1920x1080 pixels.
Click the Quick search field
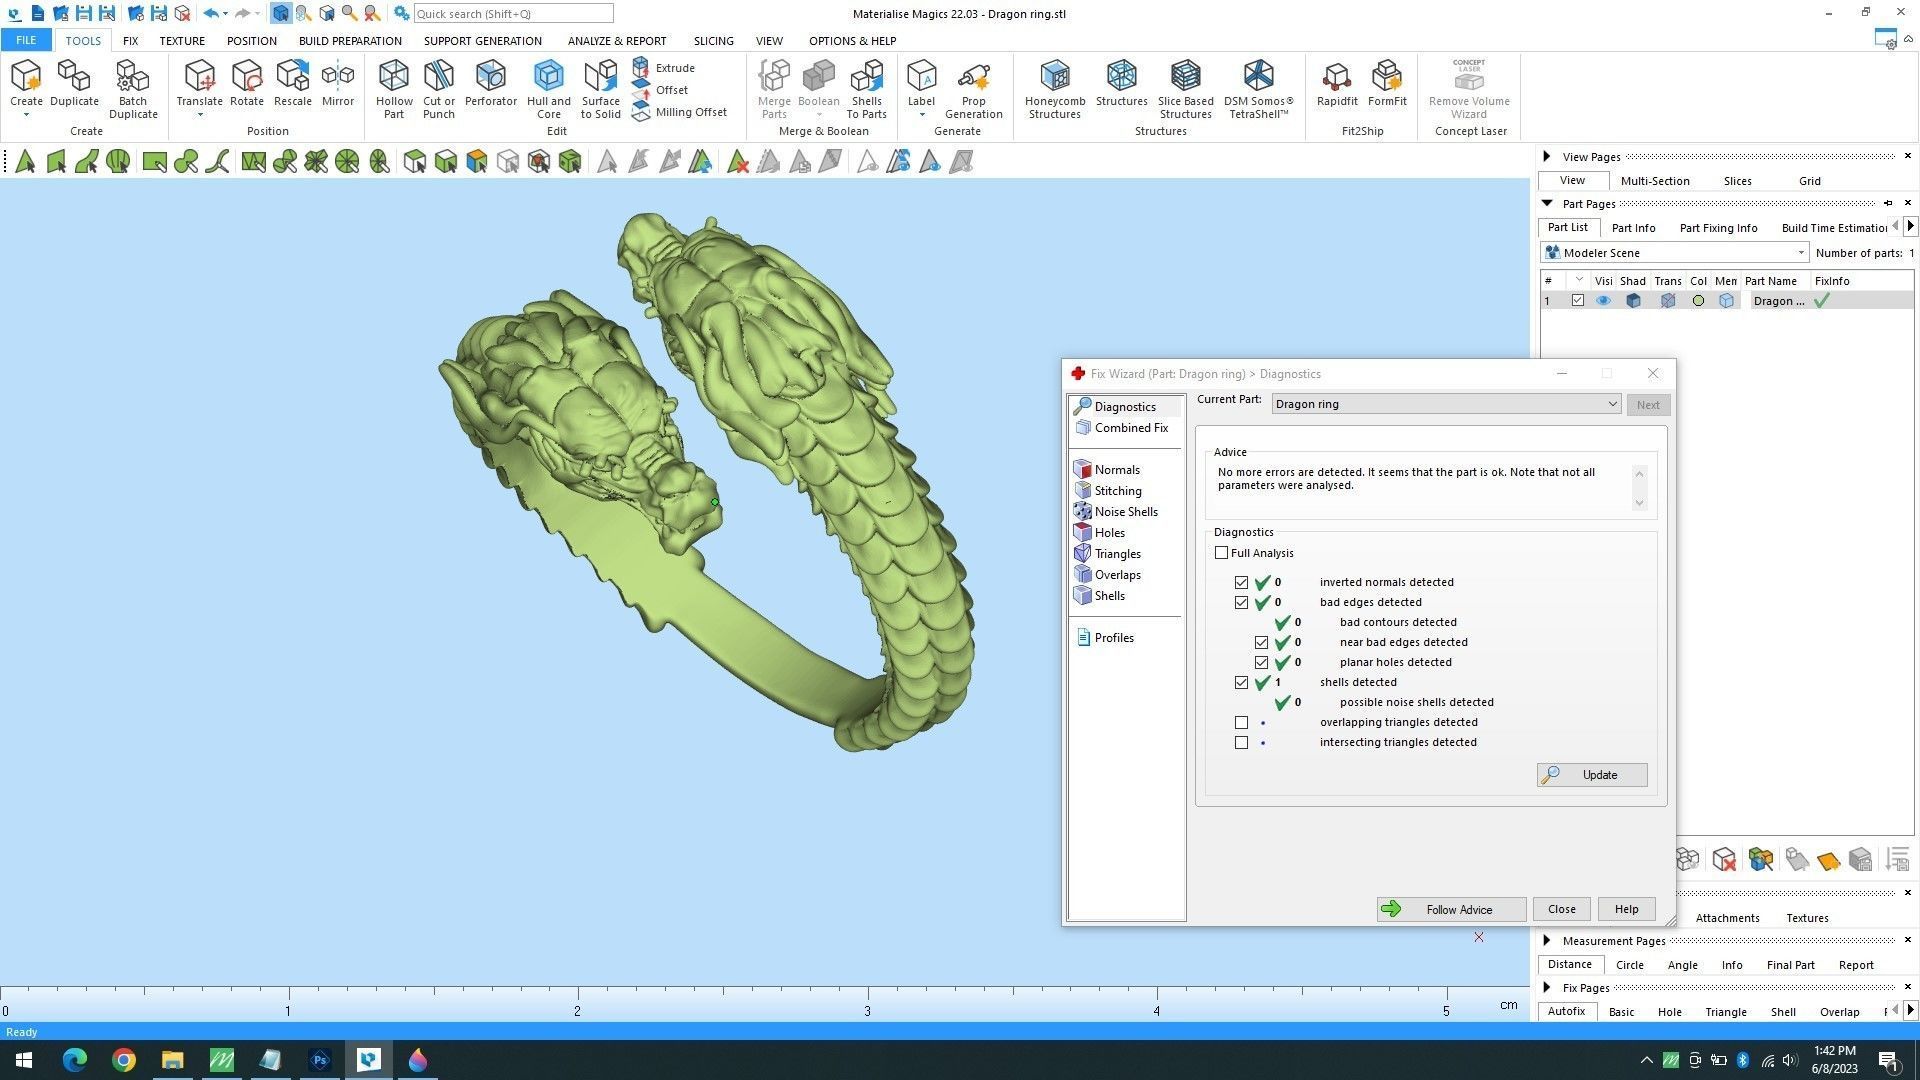click(513, 14)
